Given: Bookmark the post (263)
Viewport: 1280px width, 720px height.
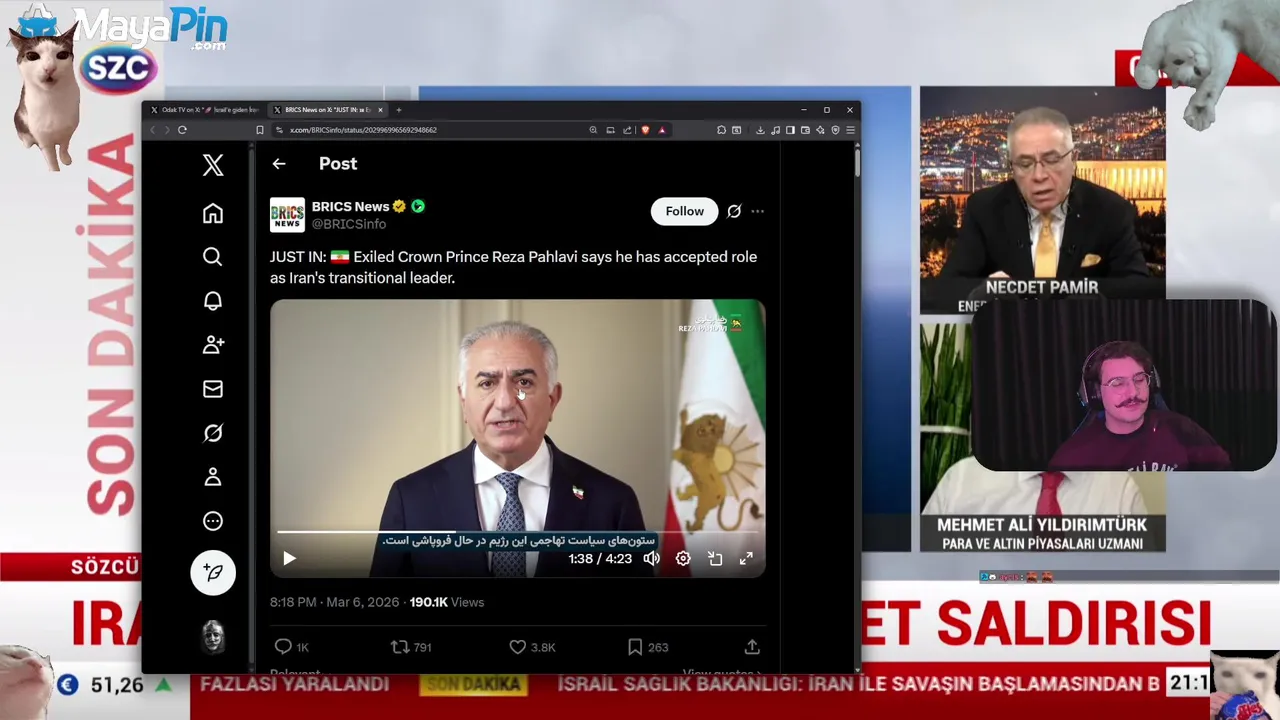Looking at the screenshot, I should tap(648, 647).
